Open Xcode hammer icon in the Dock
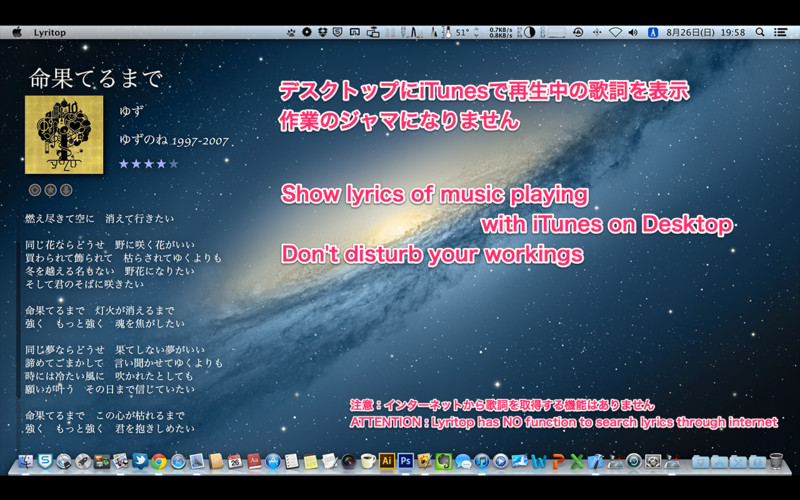 click(595, 461)
